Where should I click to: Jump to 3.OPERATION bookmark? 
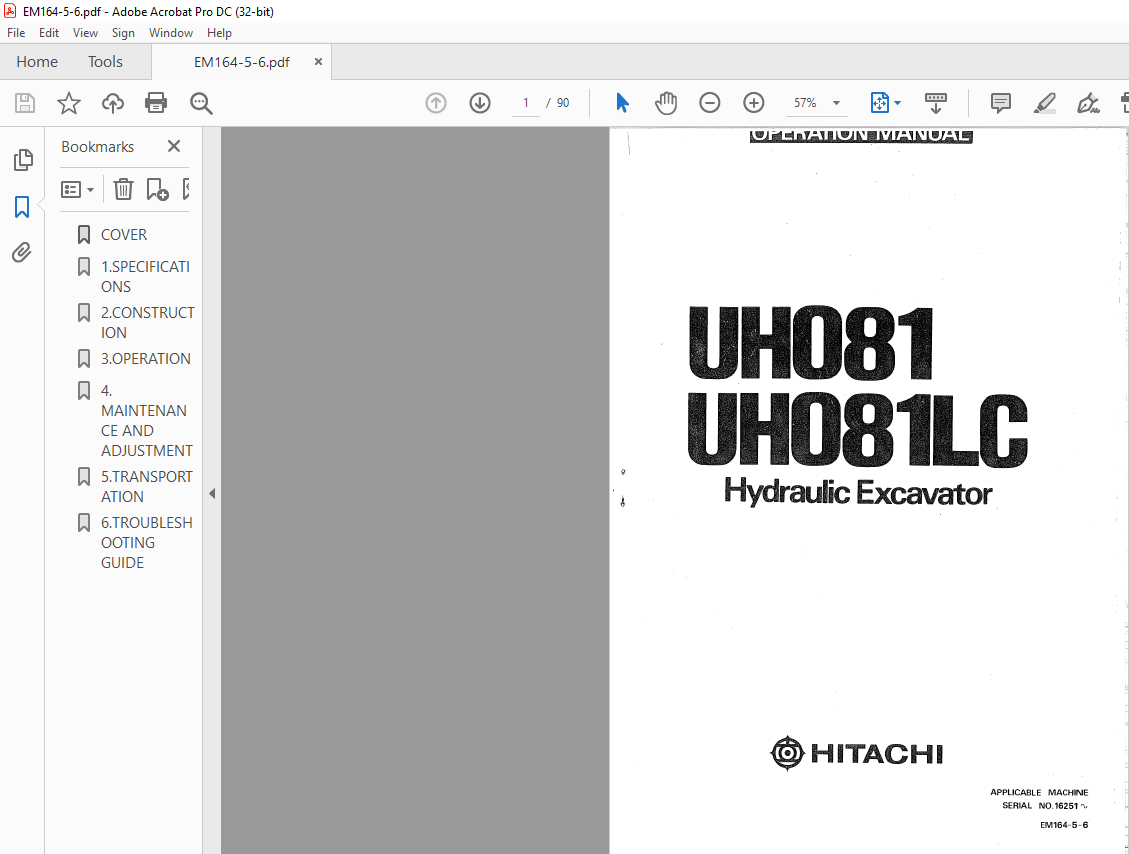(145, 359)
